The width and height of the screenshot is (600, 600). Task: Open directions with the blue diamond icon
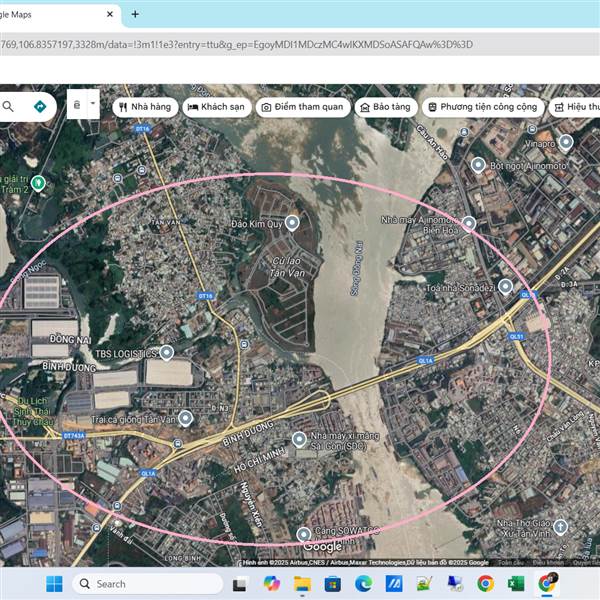coord(40,106)
